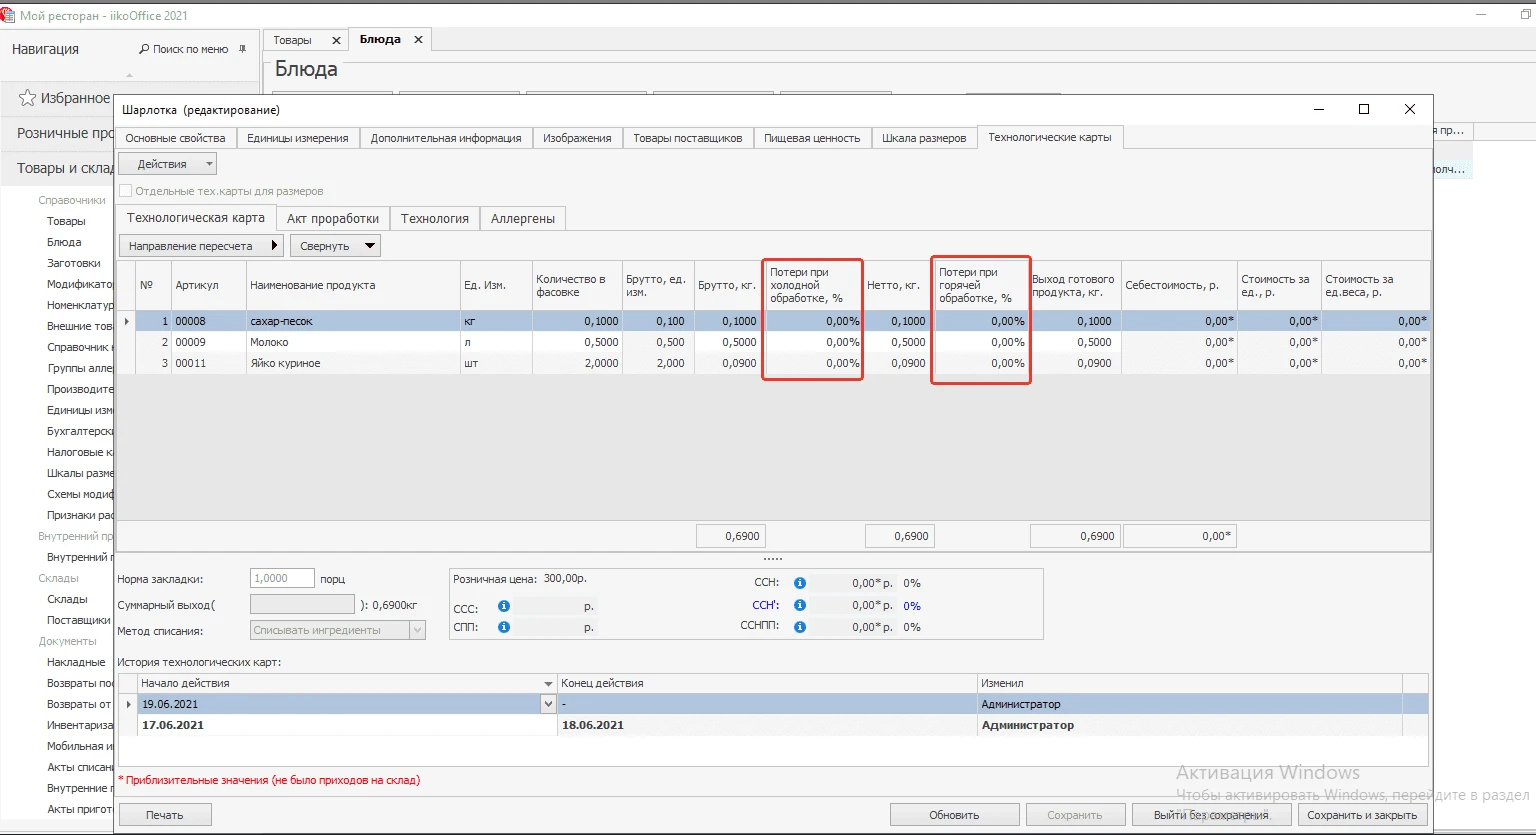This screenshot has width=1536, height=835.
Task: Close the Товары tab with its X
Action: [336, 40]
